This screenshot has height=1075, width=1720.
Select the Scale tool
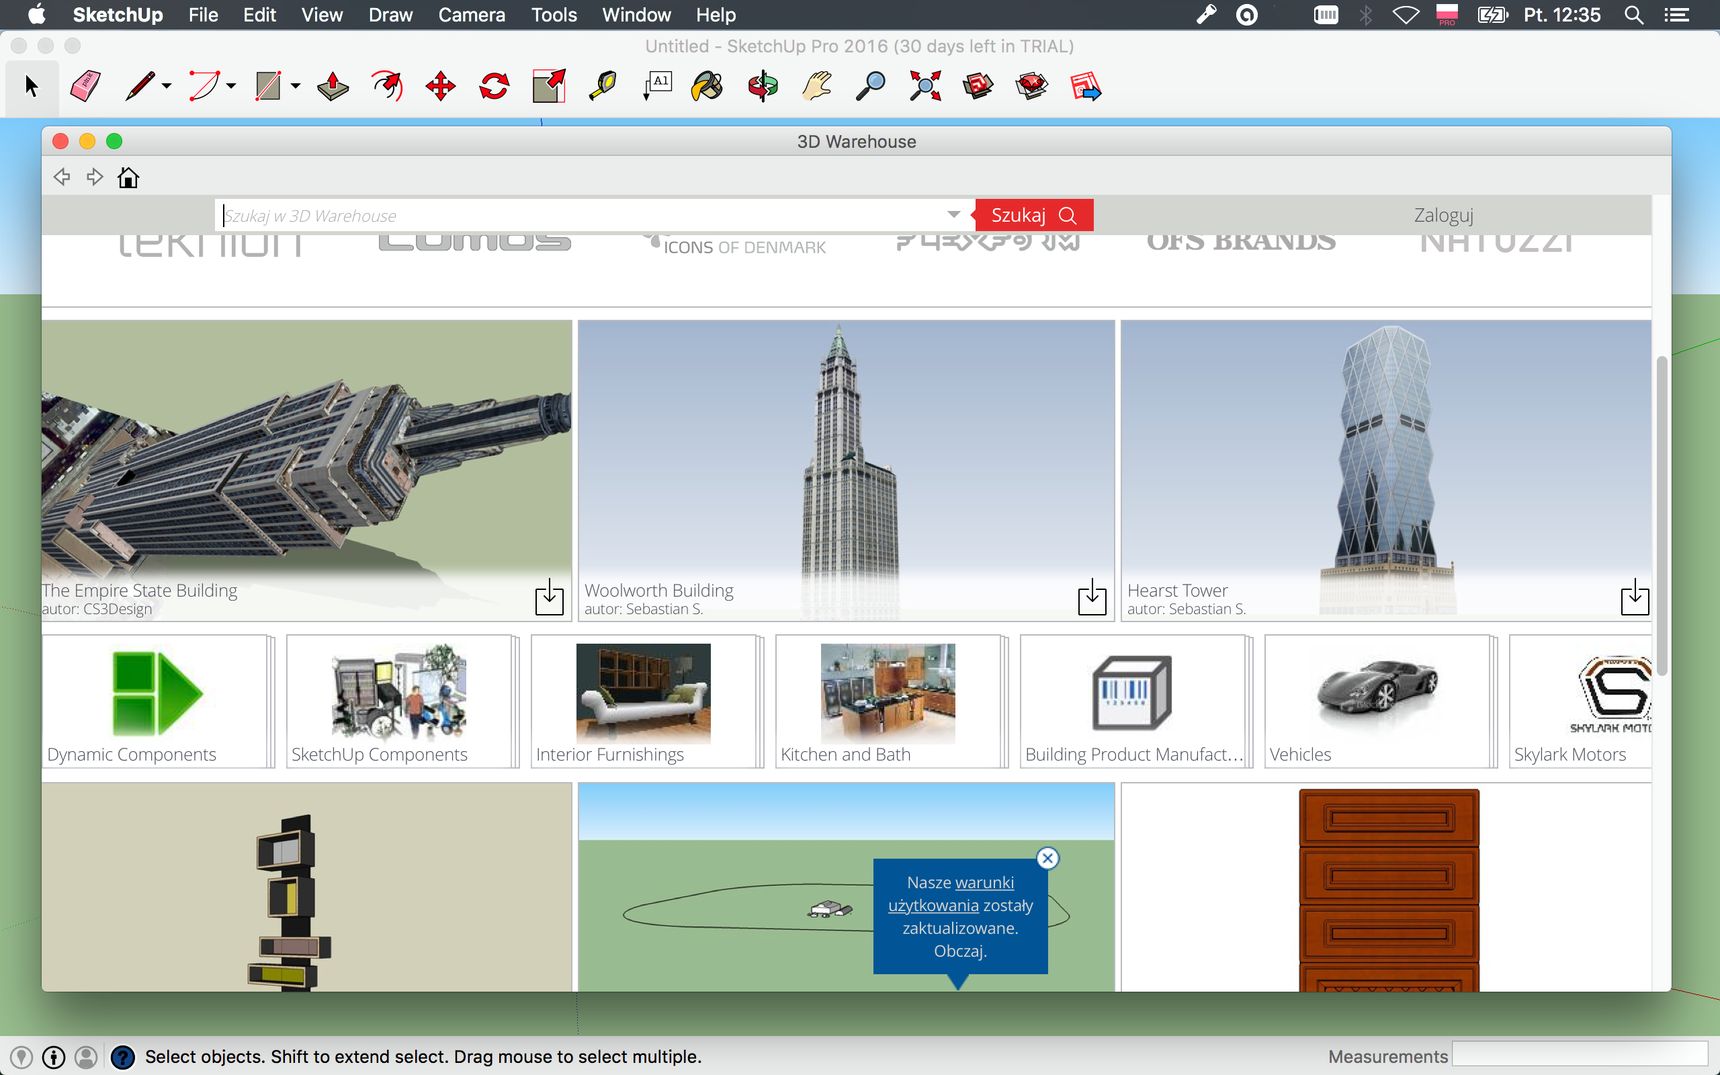(549, 86)
